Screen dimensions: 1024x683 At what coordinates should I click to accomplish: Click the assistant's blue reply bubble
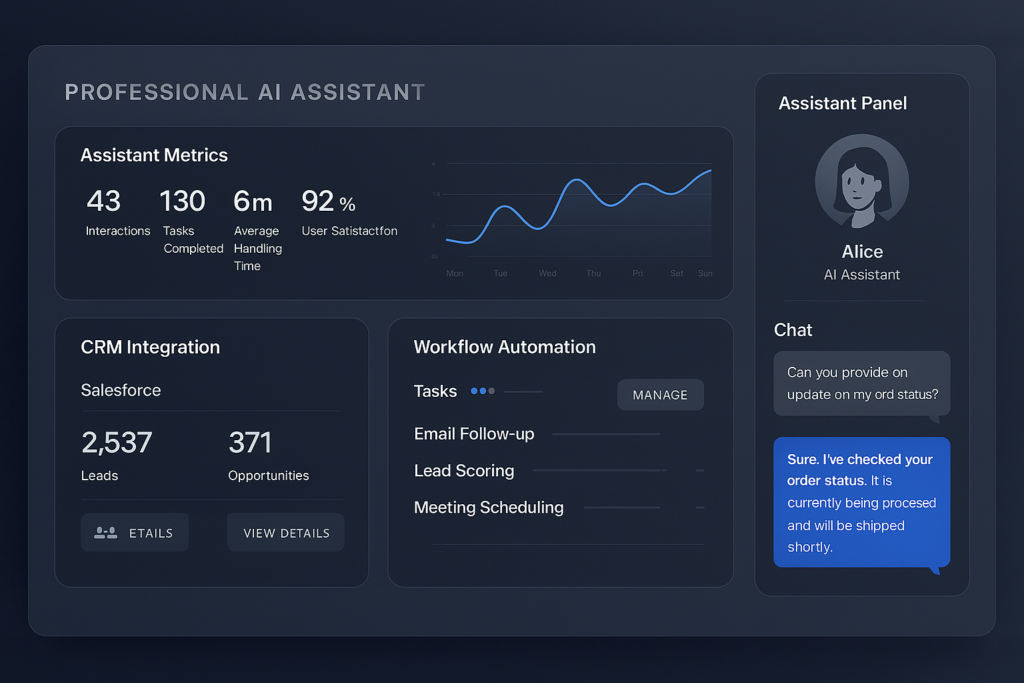(x=861, y=502)
